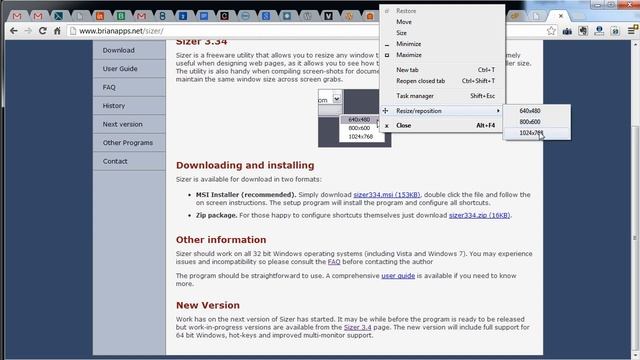This screenshot has width=640, height=360.
Task: Switch to the green B favicon tab
Action: (x=121, y=16)
